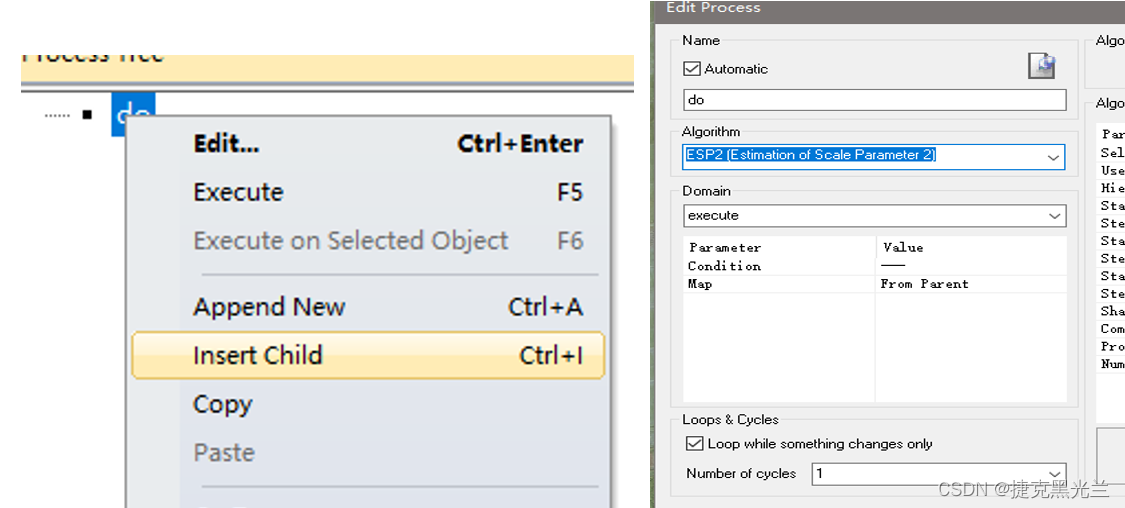Open the Number of cycles dropdown
The image size is (1125, 508).
click(939, 474)
